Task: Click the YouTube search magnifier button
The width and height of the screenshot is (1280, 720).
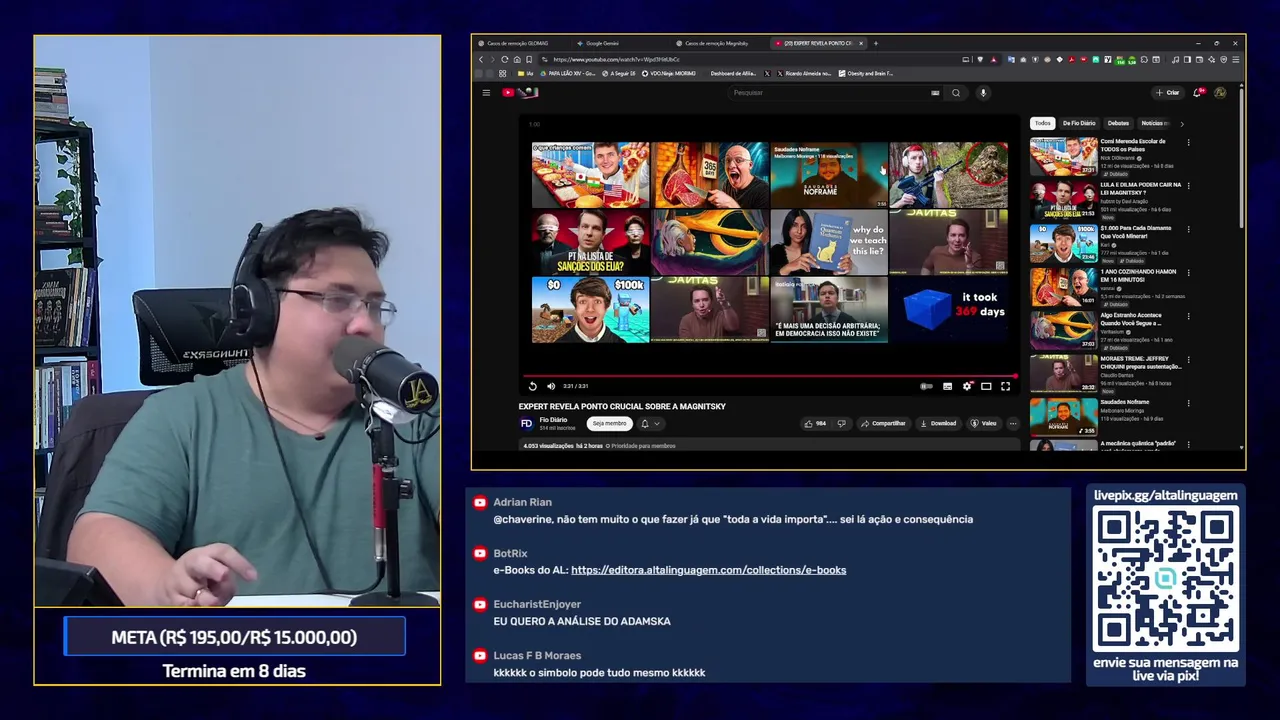Action: click(x=956, y=93)
